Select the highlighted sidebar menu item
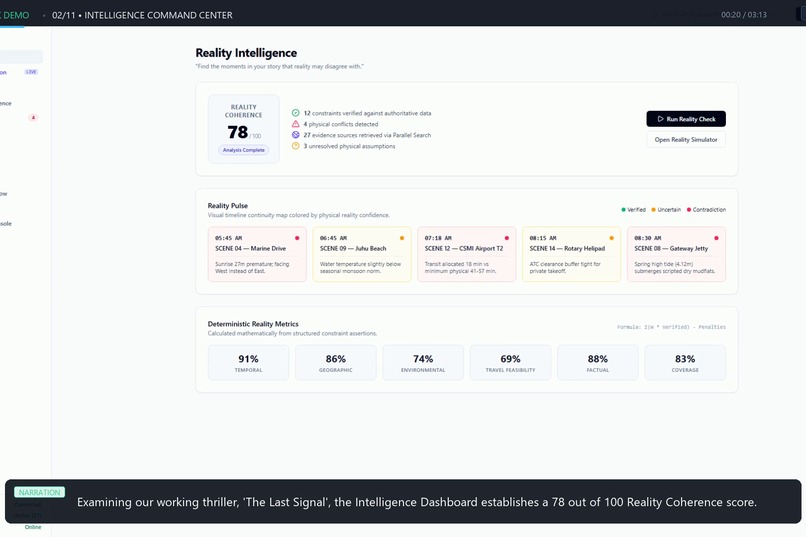This screenshot has height=537, width=806. [21, 57]
